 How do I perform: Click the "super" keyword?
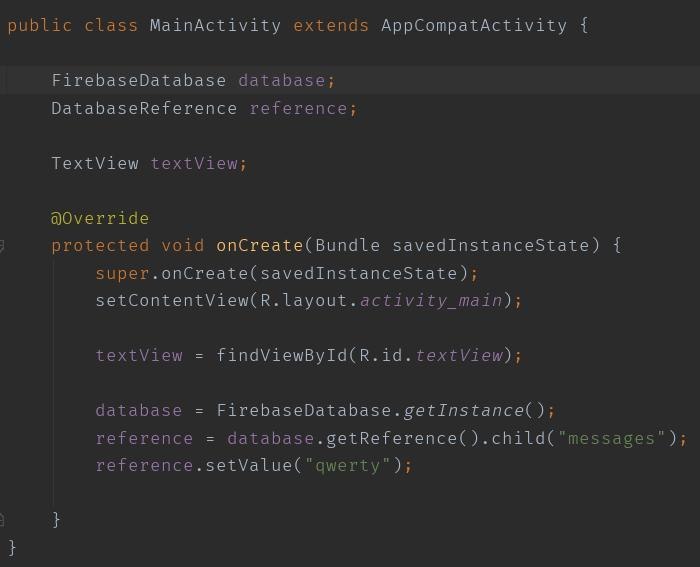point(122,273)
